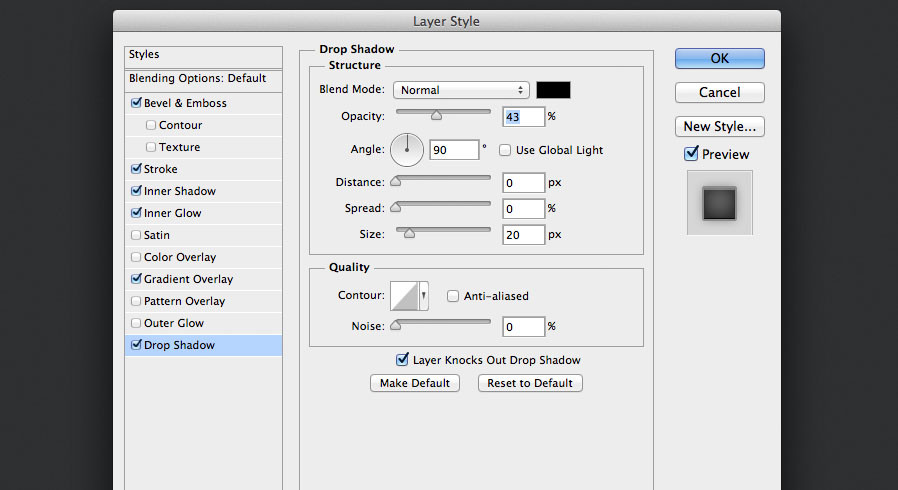
Task: Toggle the Preview checkbox
Action: 691,154
